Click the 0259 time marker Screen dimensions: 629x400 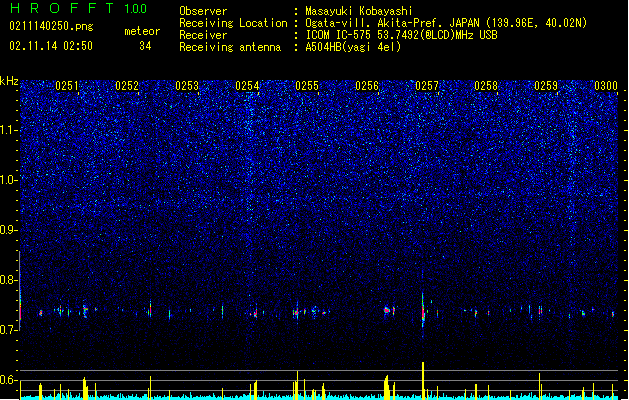point(546,86)
